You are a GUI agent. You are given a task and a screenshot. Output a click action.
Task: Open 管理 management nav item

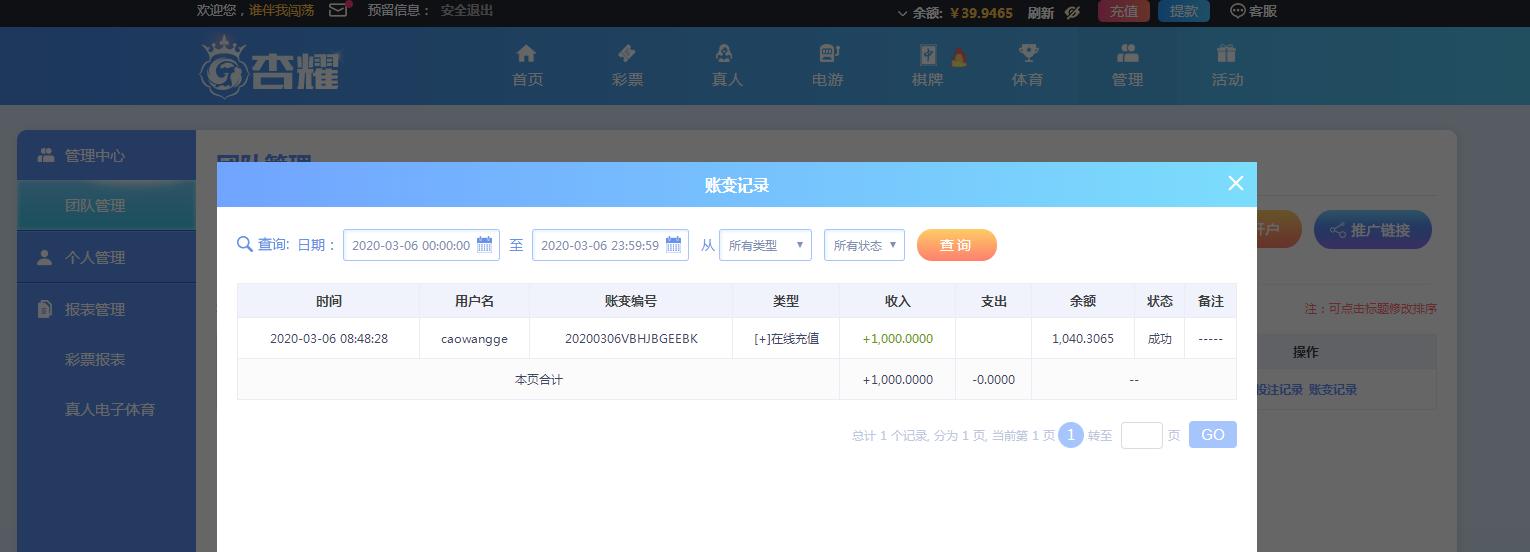coord(1127,66)
